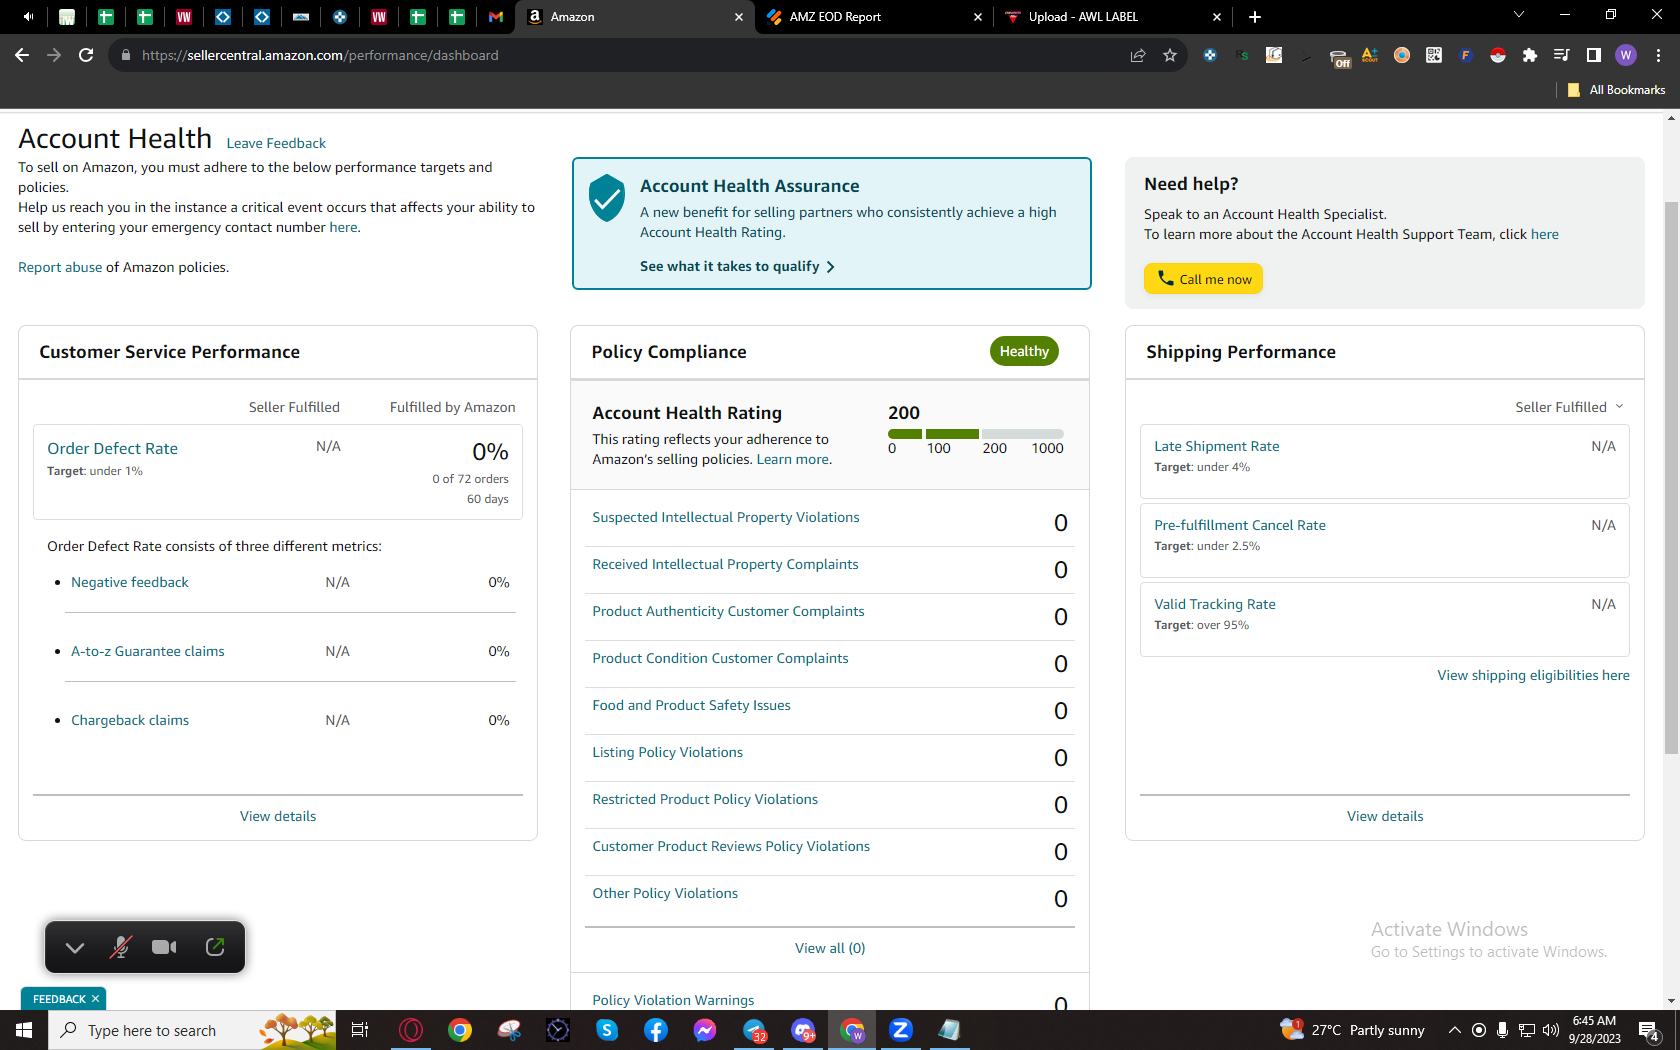Image resolution: width=1680 pixels, height=1050 pixels.
Task: Click the Call me now button
Action: pos(1203,279)
